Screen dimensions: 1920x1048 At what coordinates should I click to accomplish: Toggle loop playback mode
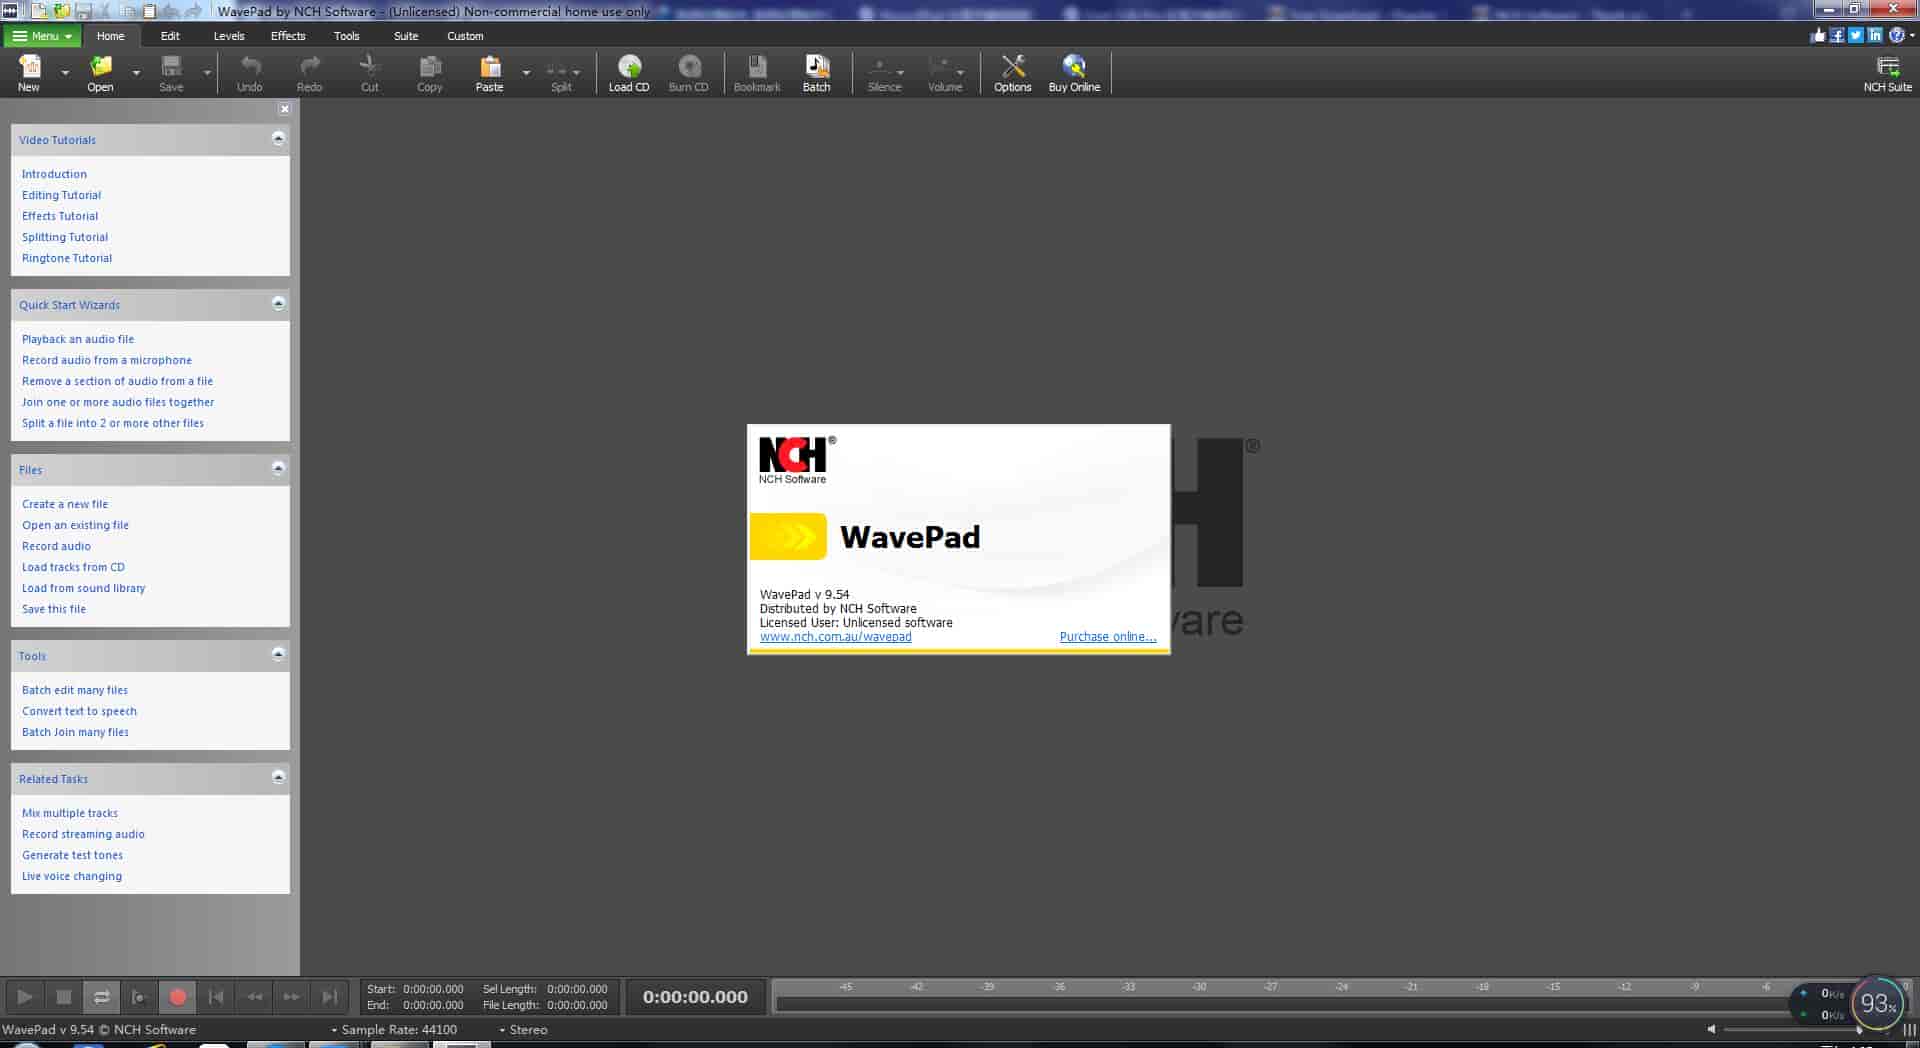102,996
